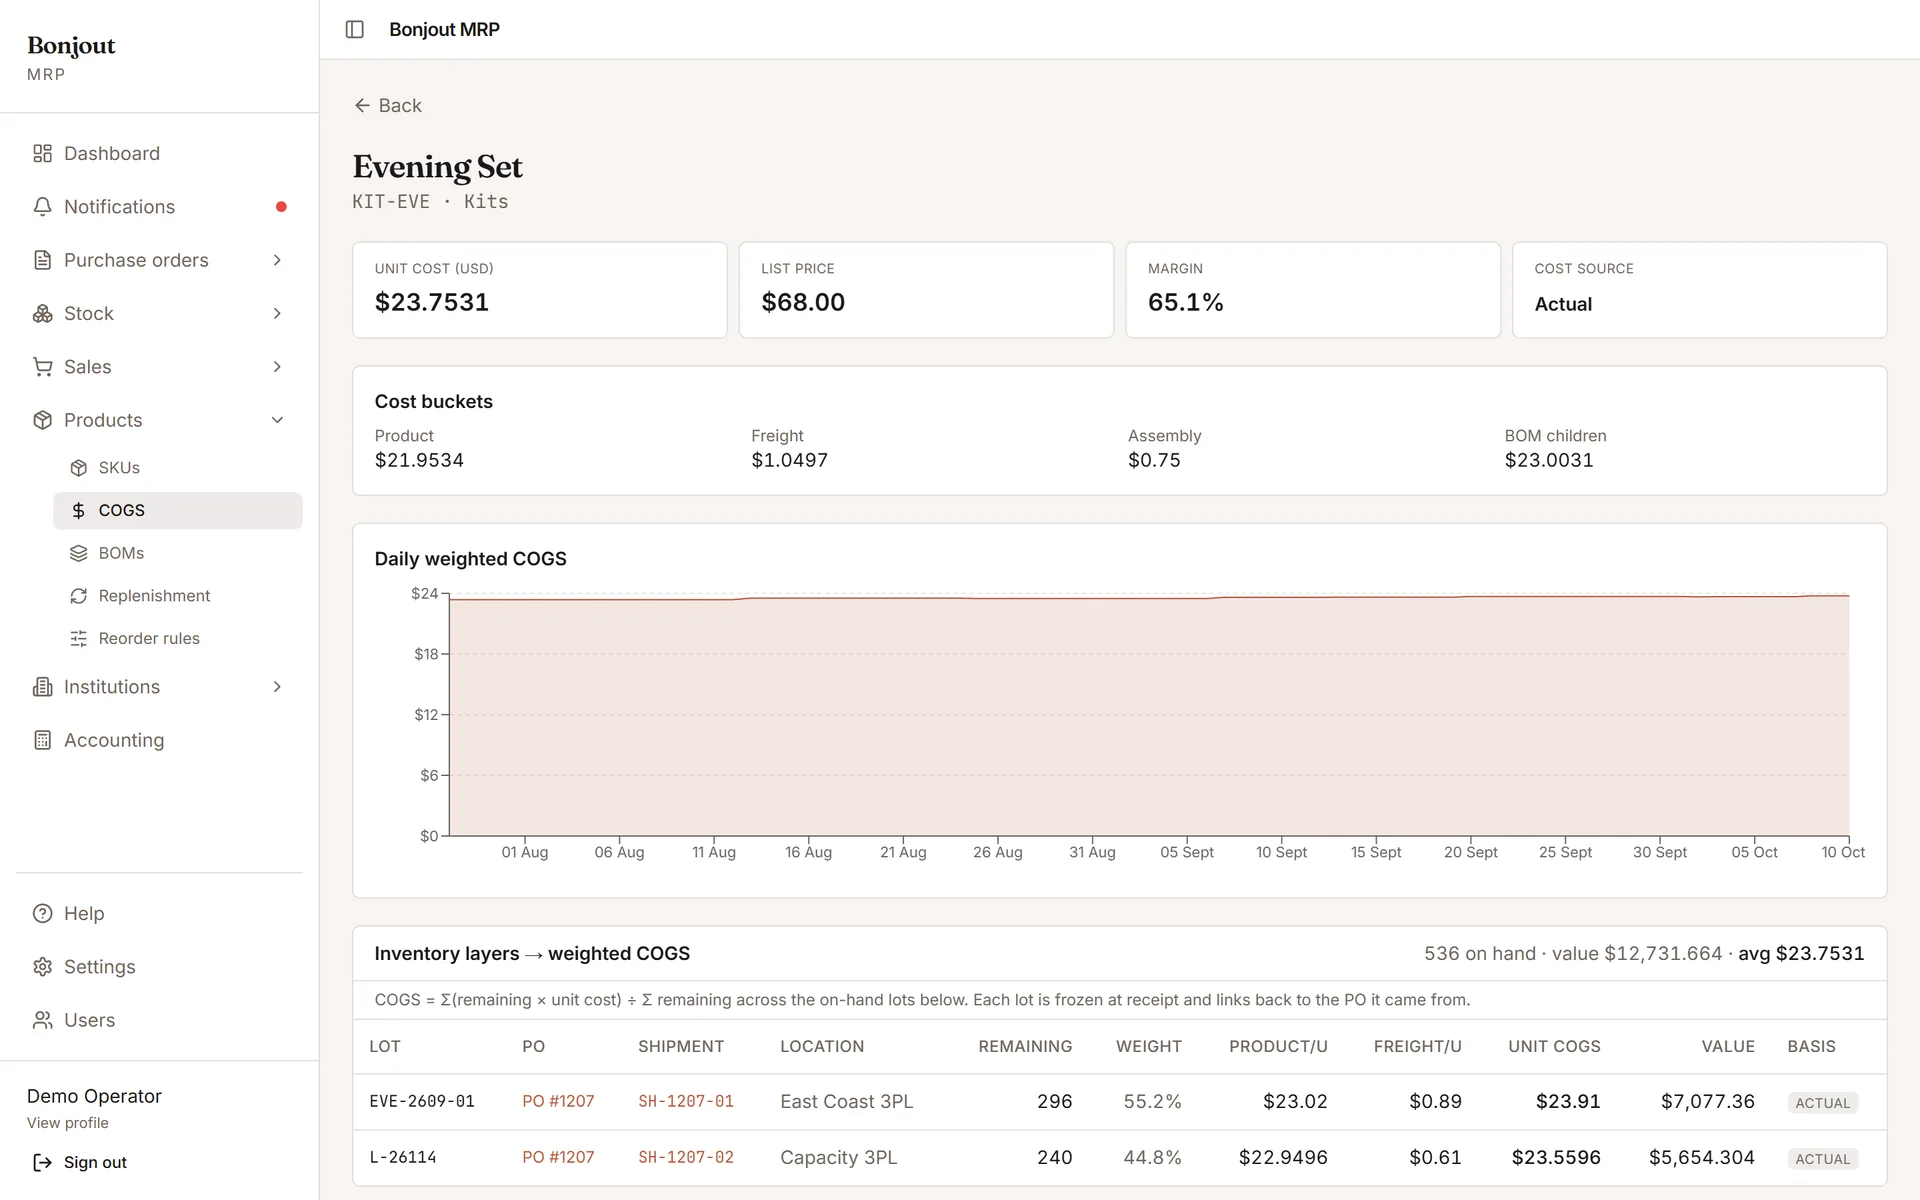This screenshot has width=1920, height=1200.
Task: Click the Bonjout MRP logo
Action: pyautogui.click(x=71, y=58)
